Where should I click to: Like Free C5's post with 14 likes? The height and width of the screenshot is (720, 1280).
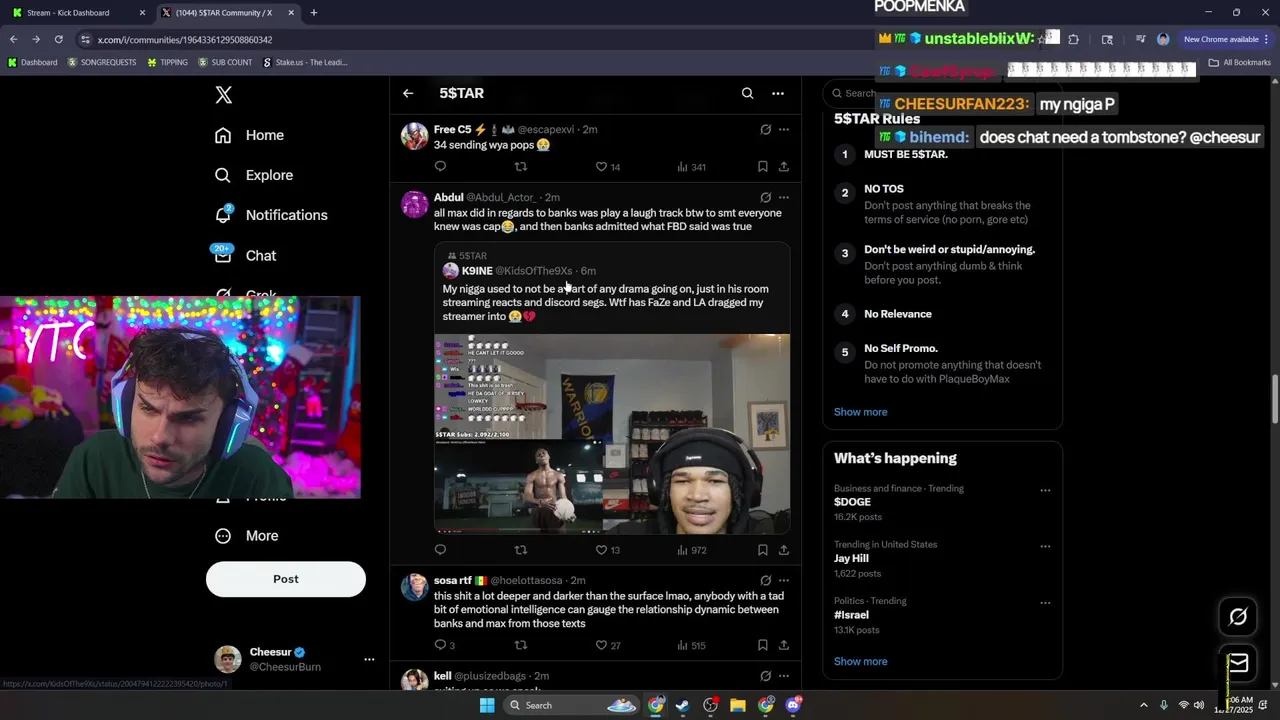coord(608,167)
